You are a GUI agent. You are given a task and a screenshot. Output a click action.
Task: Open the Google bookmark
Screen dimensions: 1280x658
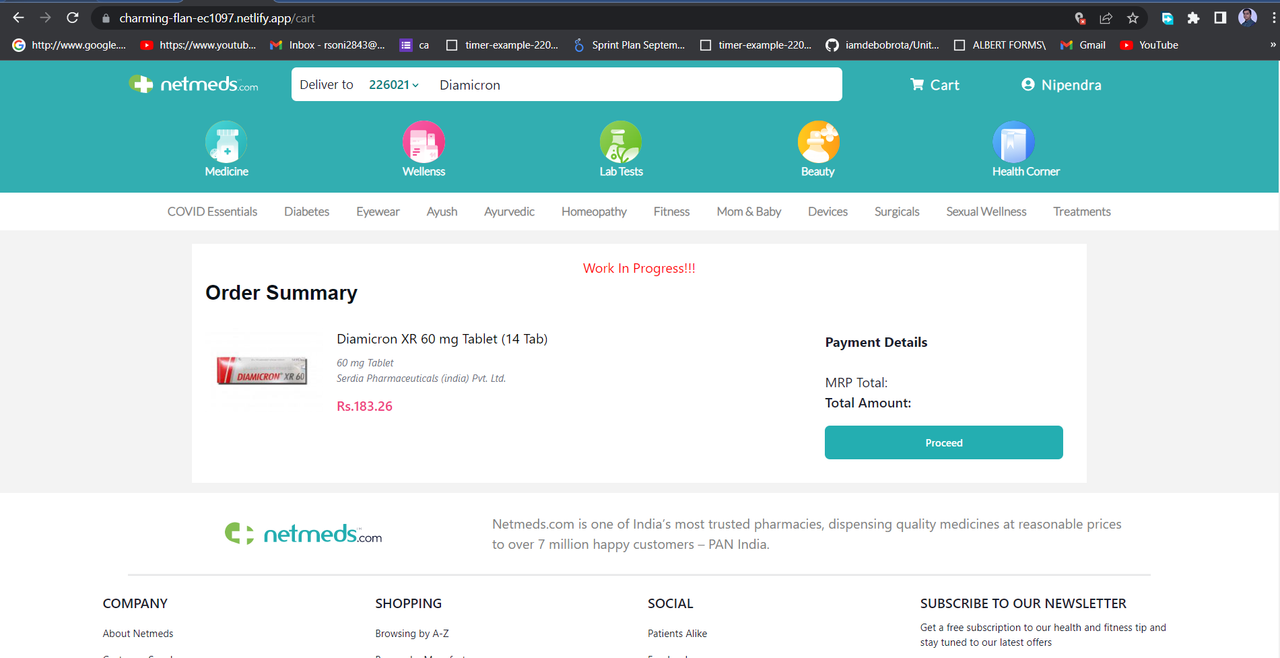69,45
